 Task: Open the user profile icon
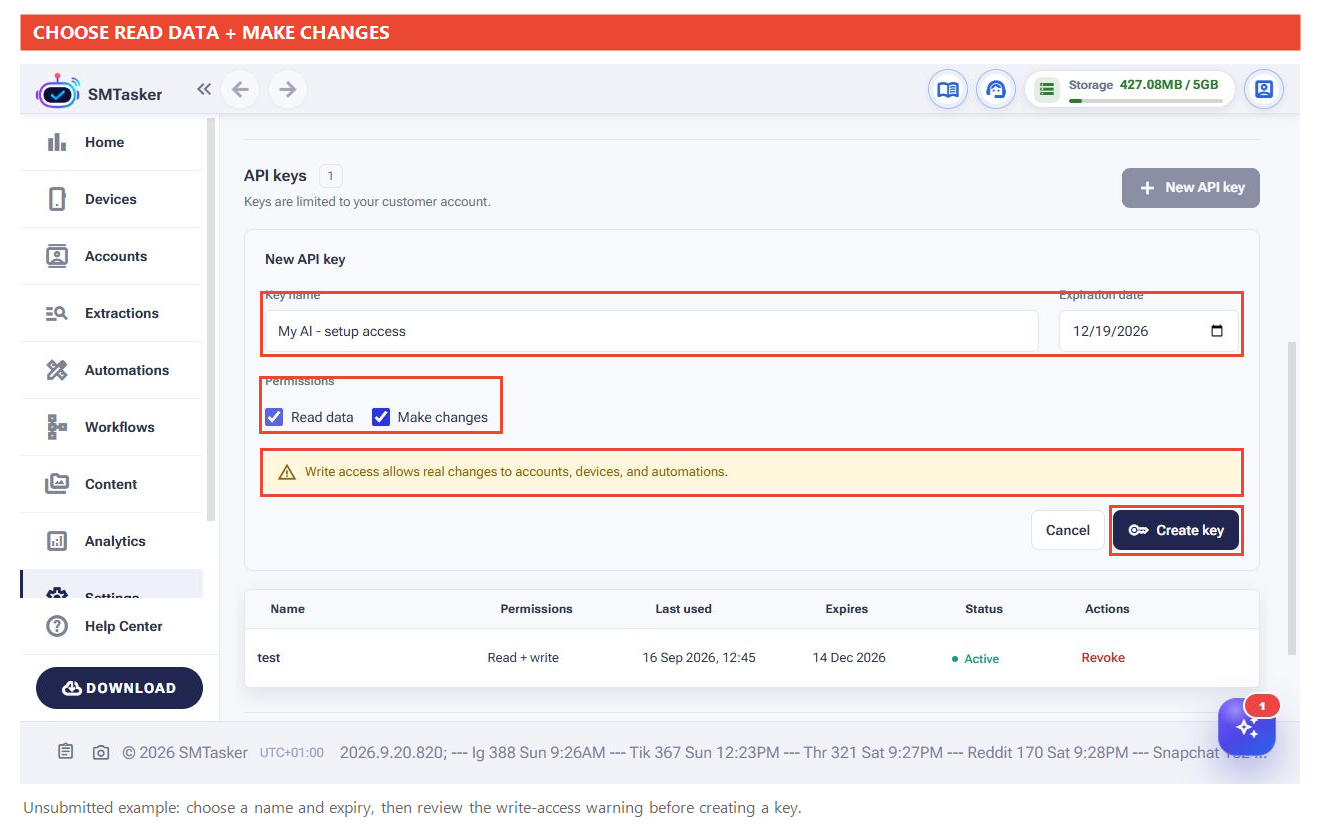1264,90
